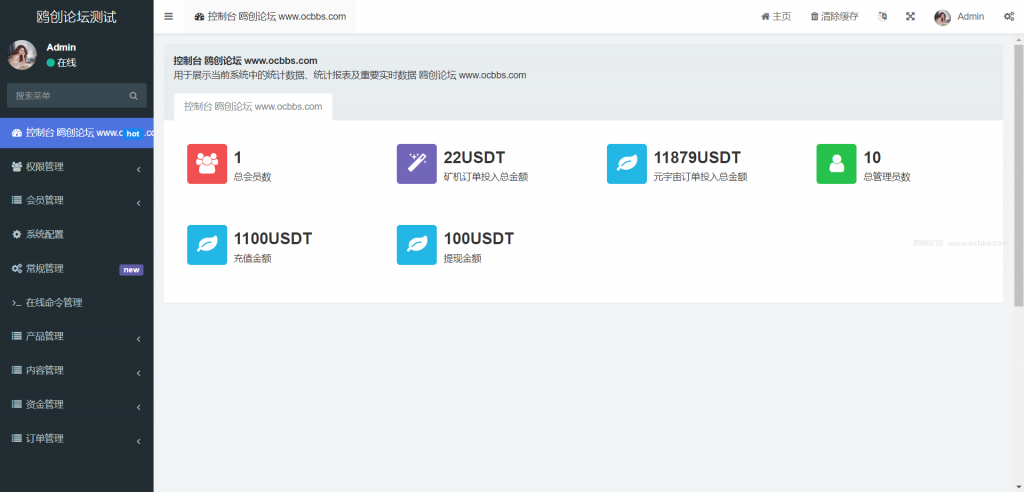Click the hot badge on 控制台 item
Screen dimensions: 1024x492
pyautogui.click(x=133, y=134)
